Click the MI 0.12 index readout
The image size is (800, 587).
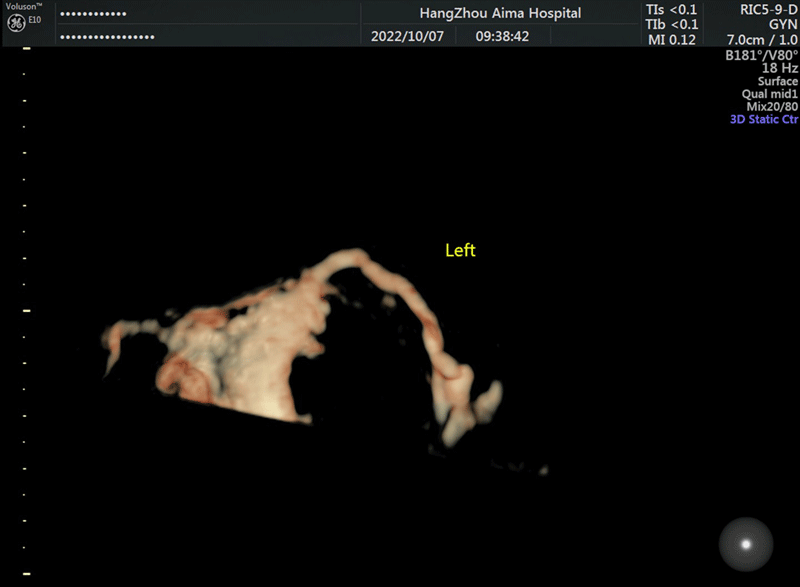[x=671, y=39]
